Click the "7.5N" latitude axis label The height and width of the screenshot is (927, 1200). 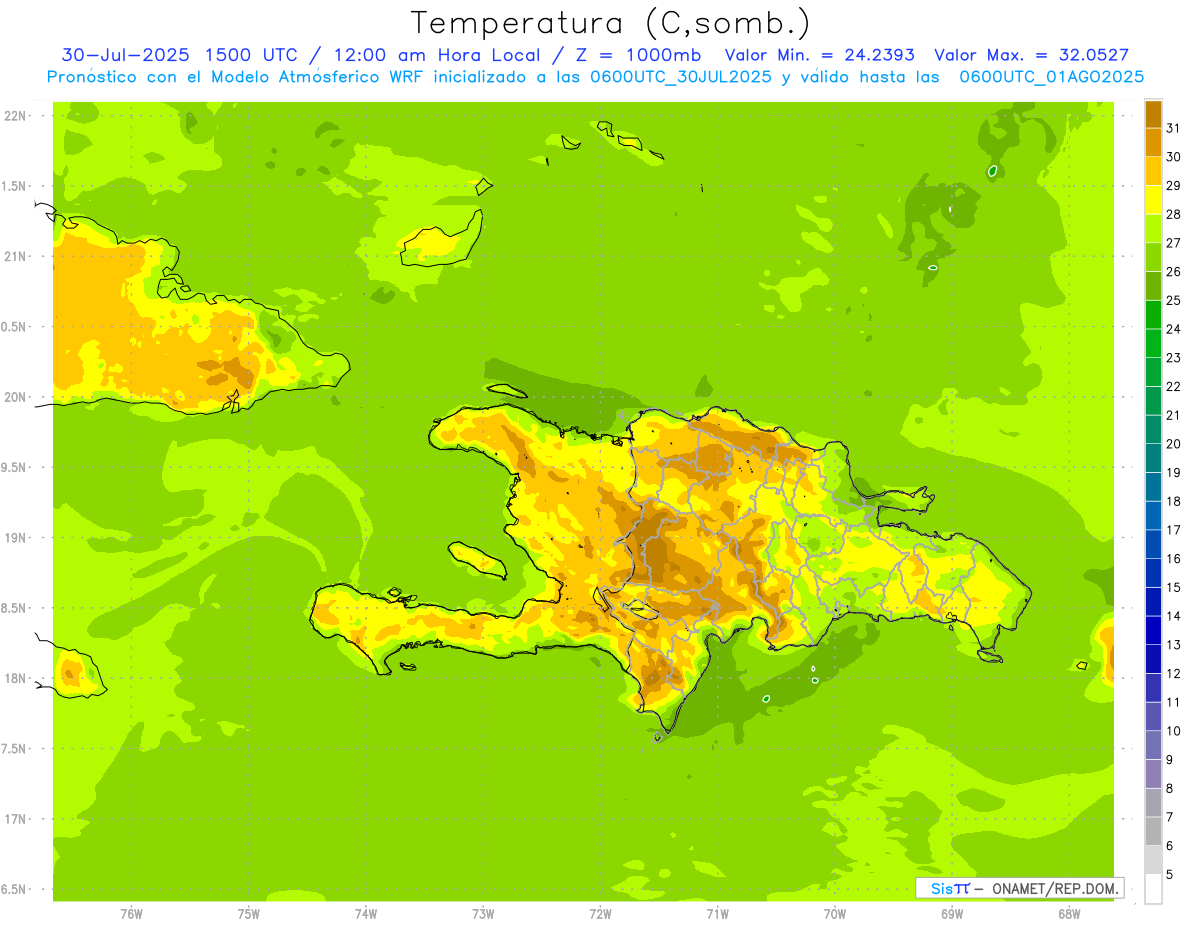click(15, 749)
